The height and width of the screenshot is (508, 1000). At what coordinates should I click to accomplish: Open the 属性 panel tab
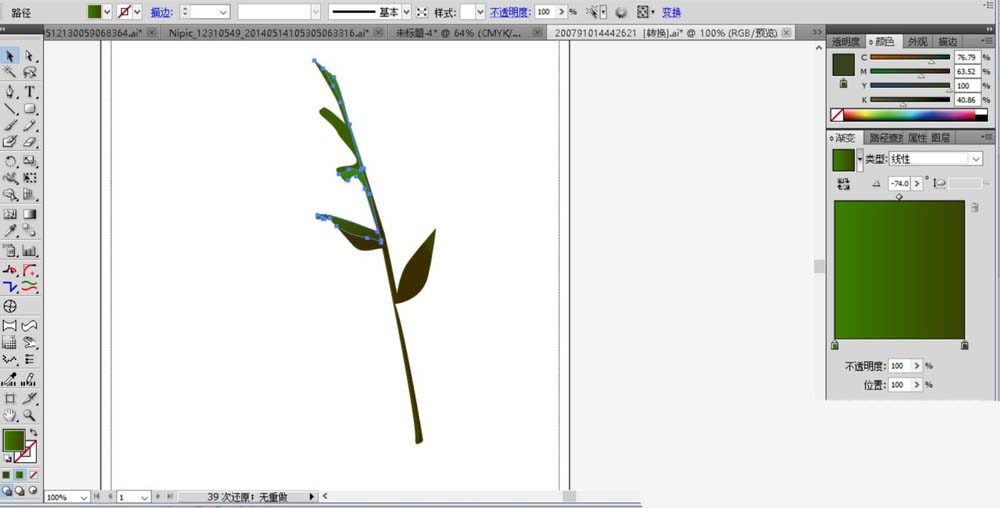(917, 137)
